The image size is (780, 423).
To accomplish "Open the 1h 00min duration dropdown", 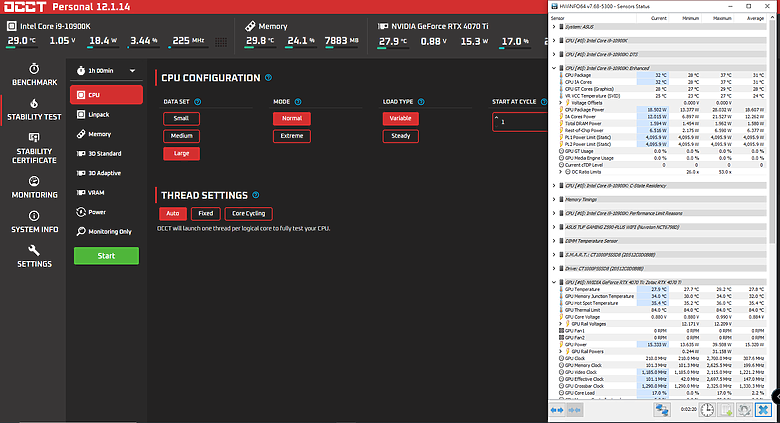I will click(106, 71).
